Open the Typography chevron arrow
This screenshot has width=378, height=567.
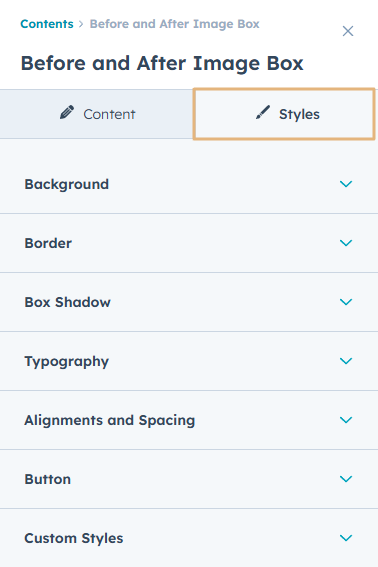point(346,361)
